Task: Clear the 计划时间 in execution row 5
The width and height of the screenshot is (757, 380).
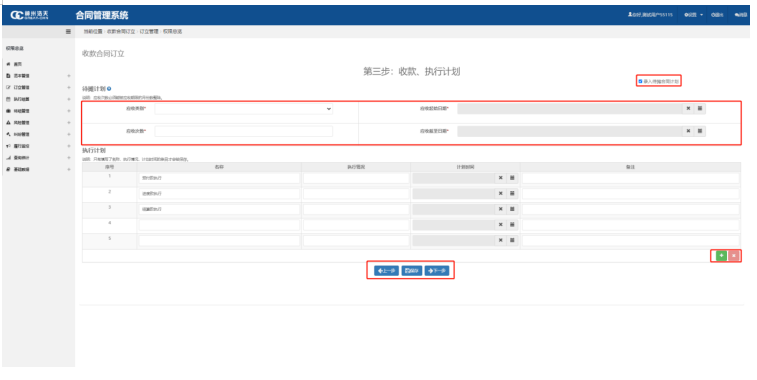Action: pyautogui.click(x=501, y=240)
